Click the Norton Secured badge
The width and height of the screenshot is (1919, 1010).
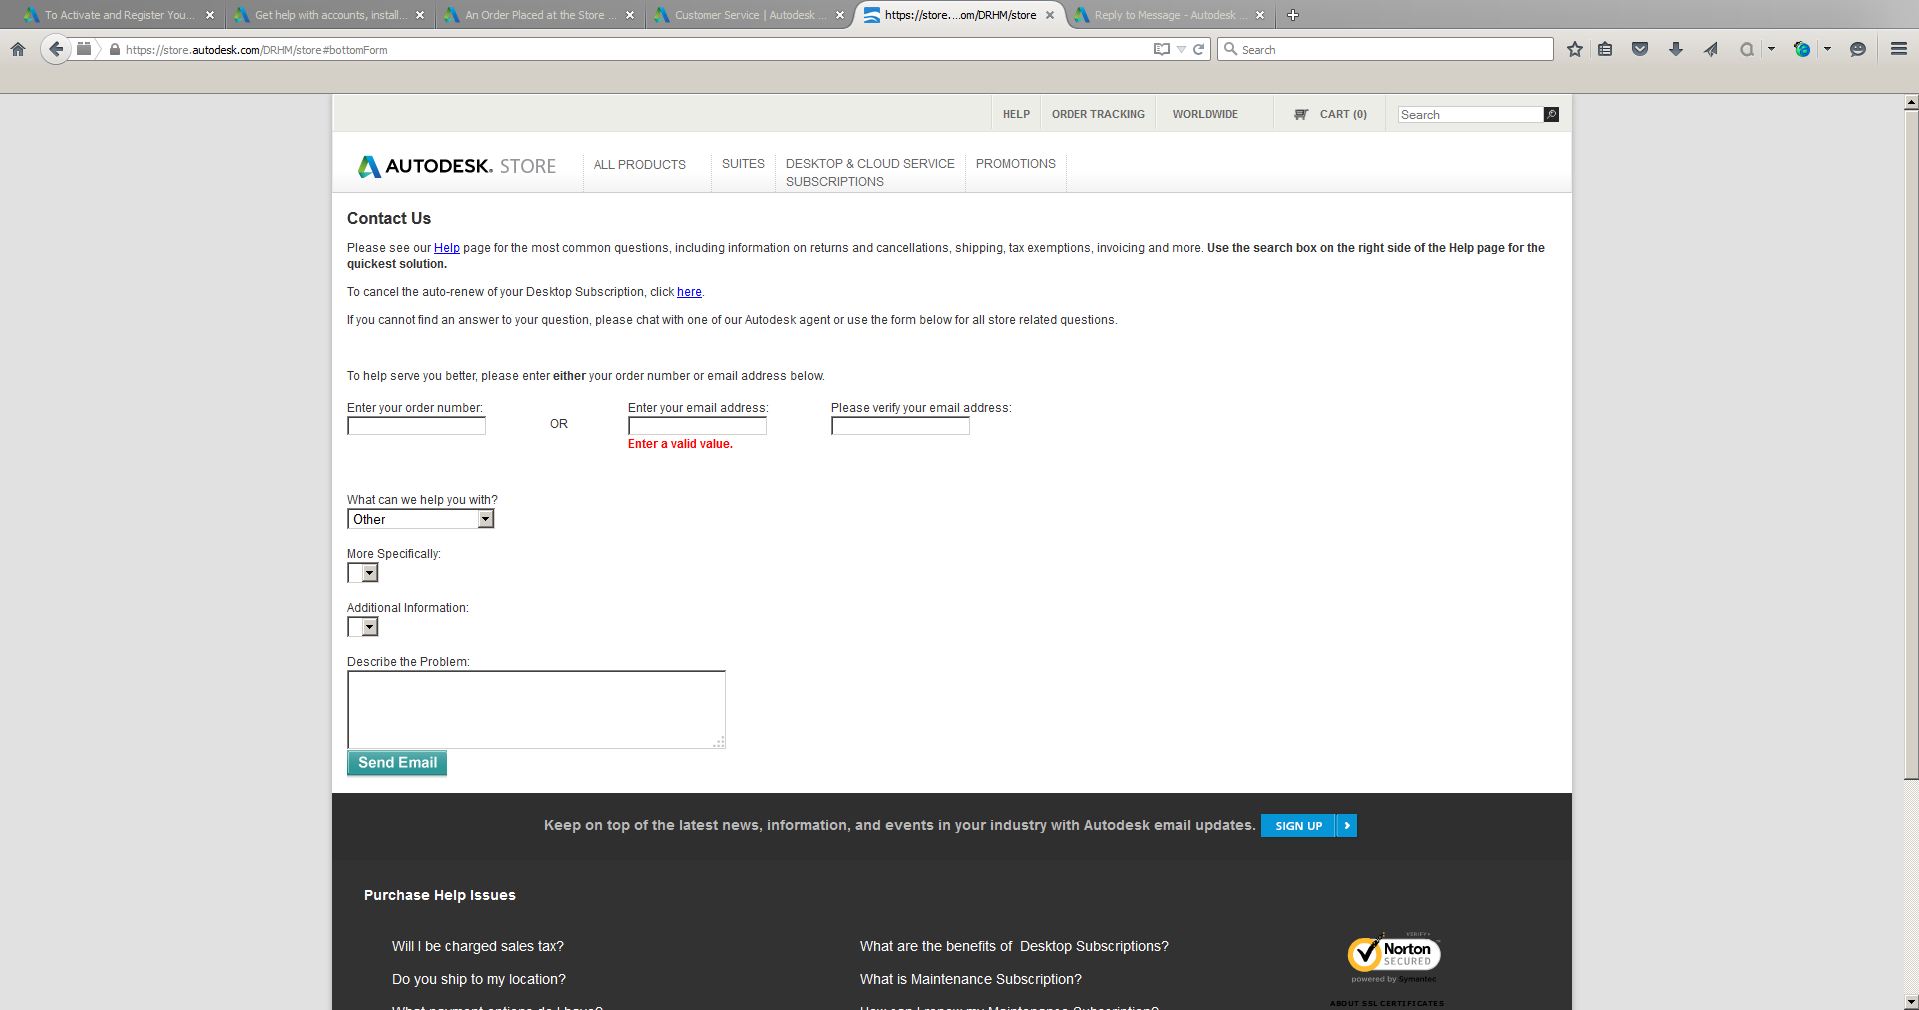1394,957
